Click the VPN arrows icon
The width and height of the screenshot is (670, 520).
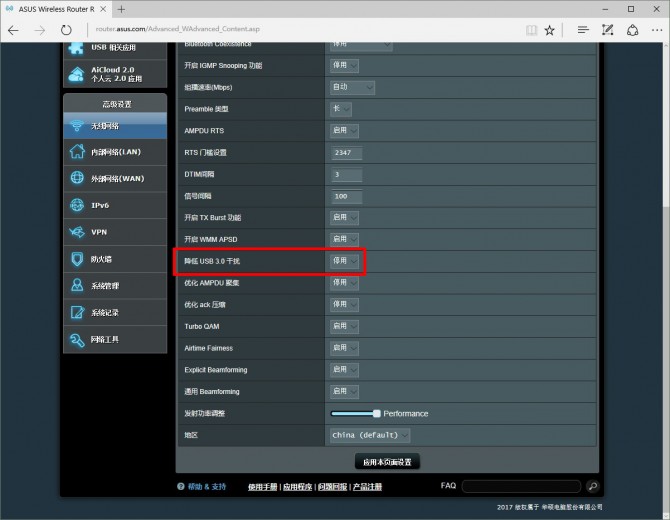[77, 232]
